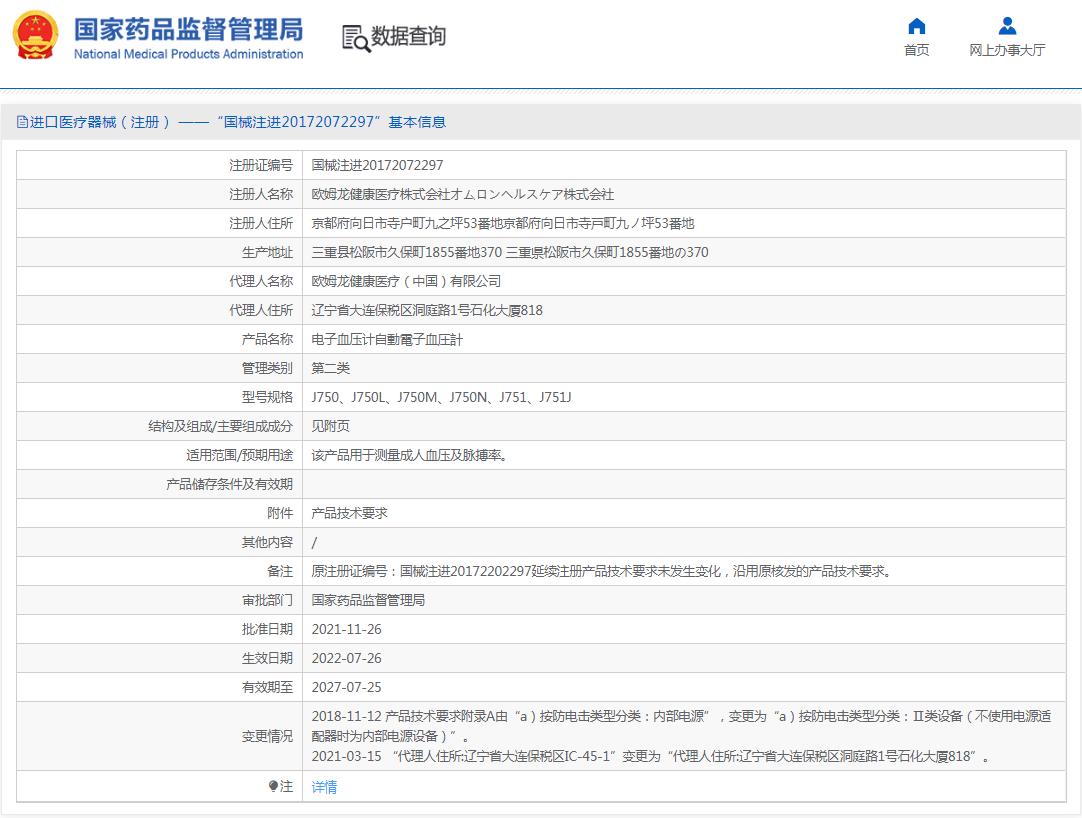Click the 结构及组成/主要组成成分 label
This screenshot has width=1082, height=818.
tap(220, 426)
